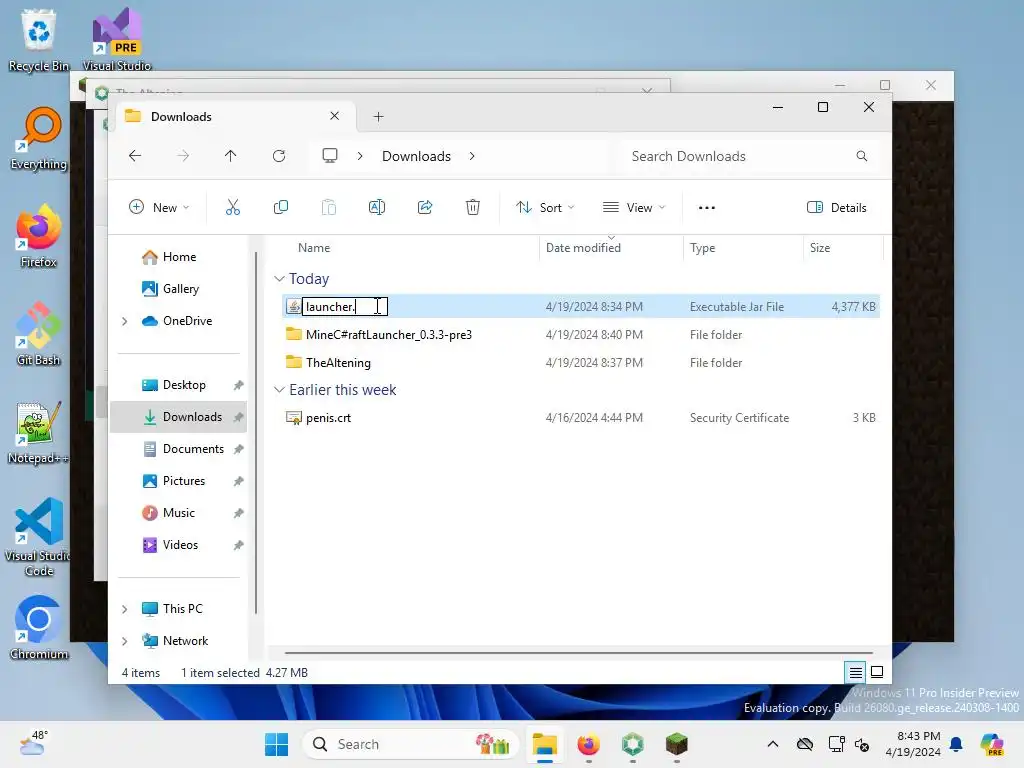Sort by Size column header
1024x768 pixels.
point(842,248)
